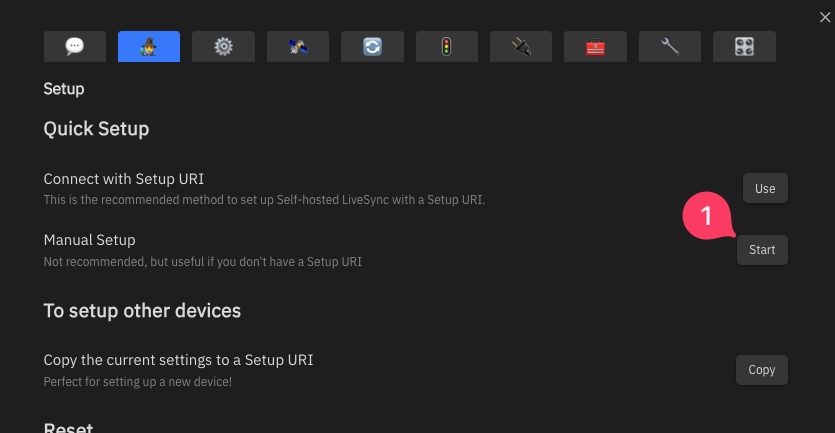Select the traffic light Selector tab
The image size is (835, 433).
447,46
